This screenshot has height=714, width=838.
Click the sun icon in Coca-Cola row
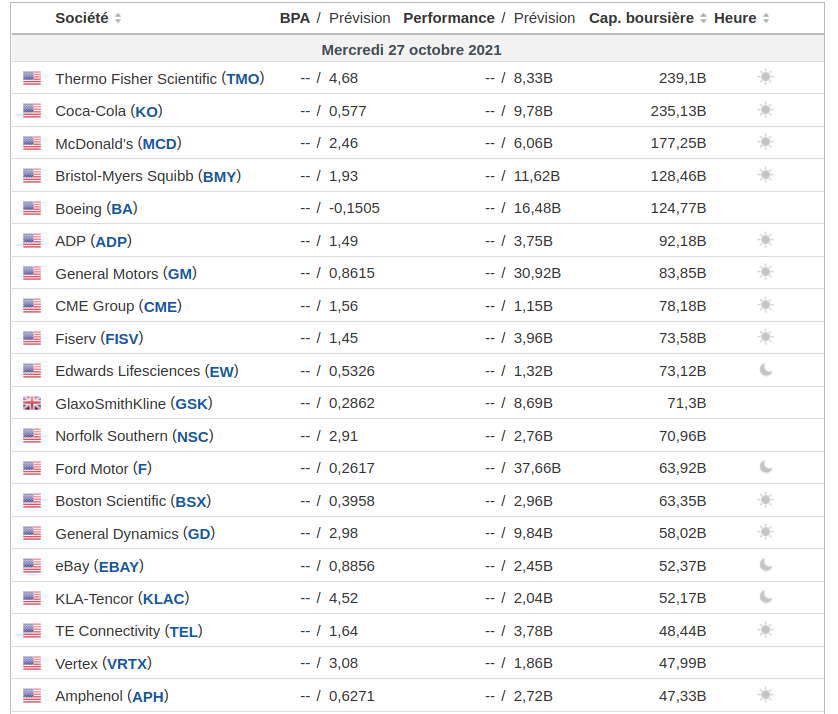[x=765, y=110]
